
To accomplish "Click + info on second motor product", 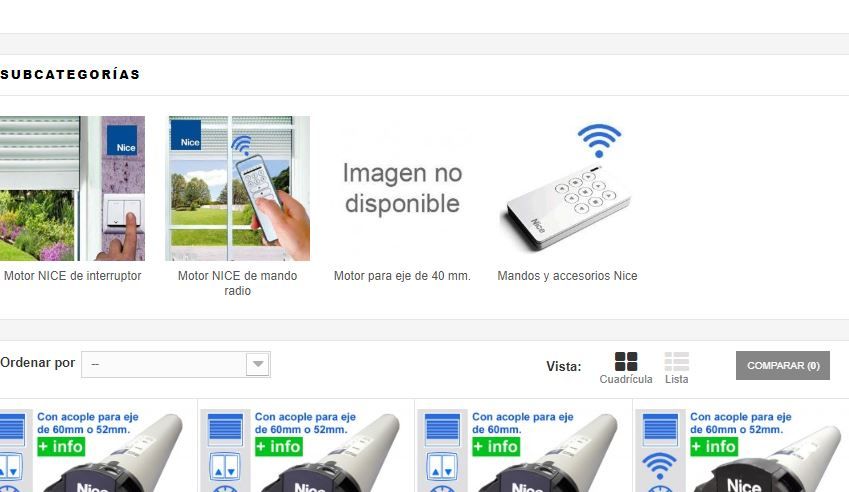I will coord(279,447).
